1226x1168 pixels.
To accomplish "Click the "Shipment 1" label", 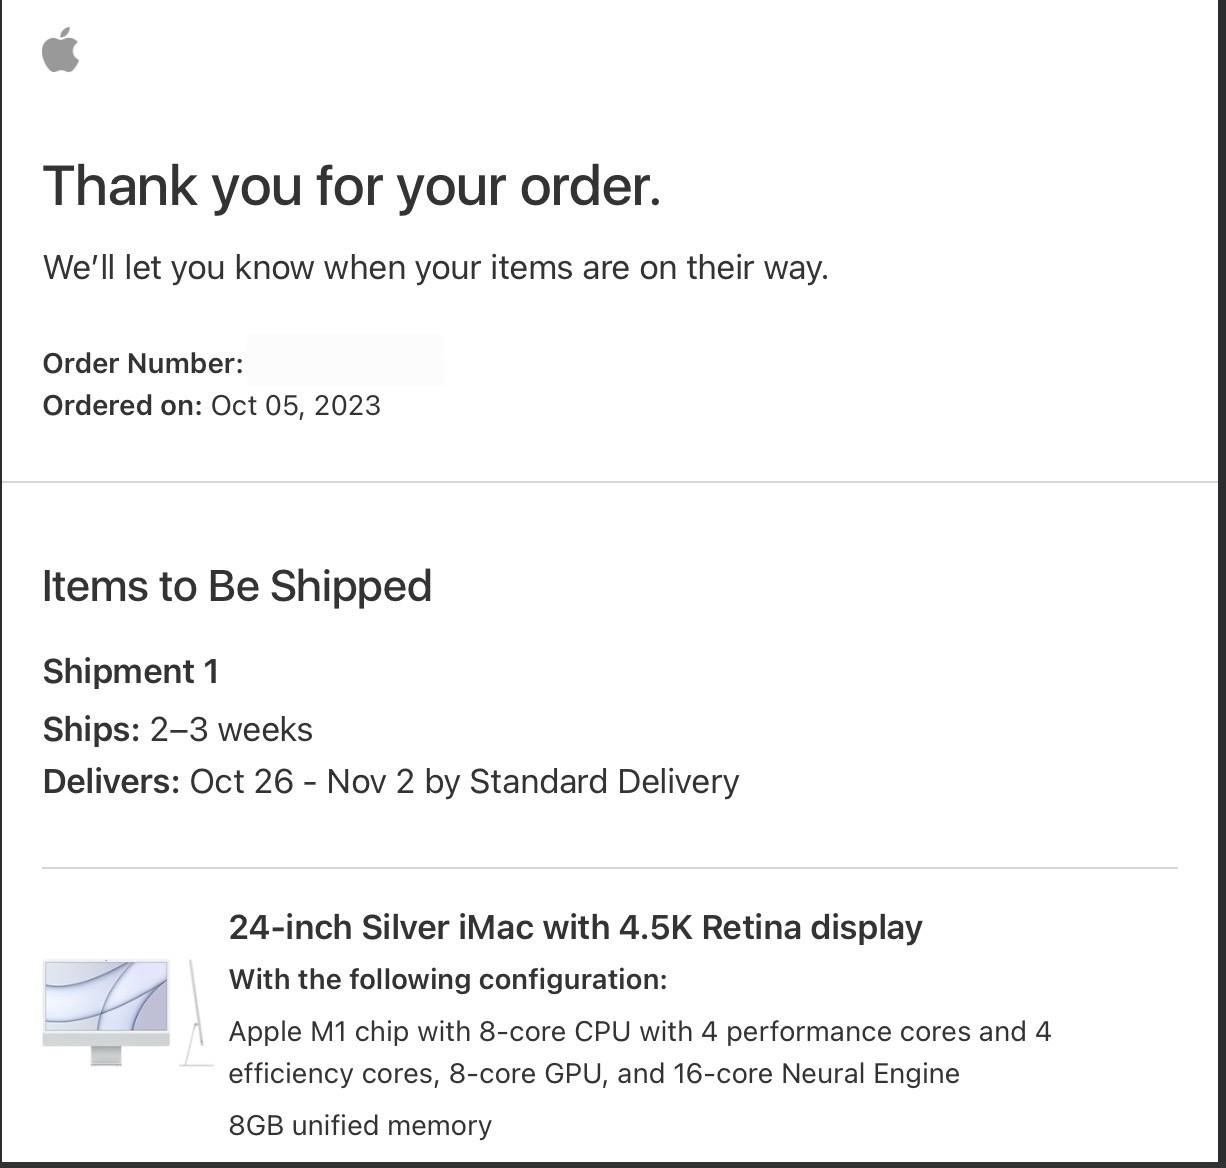I will 131,671.
